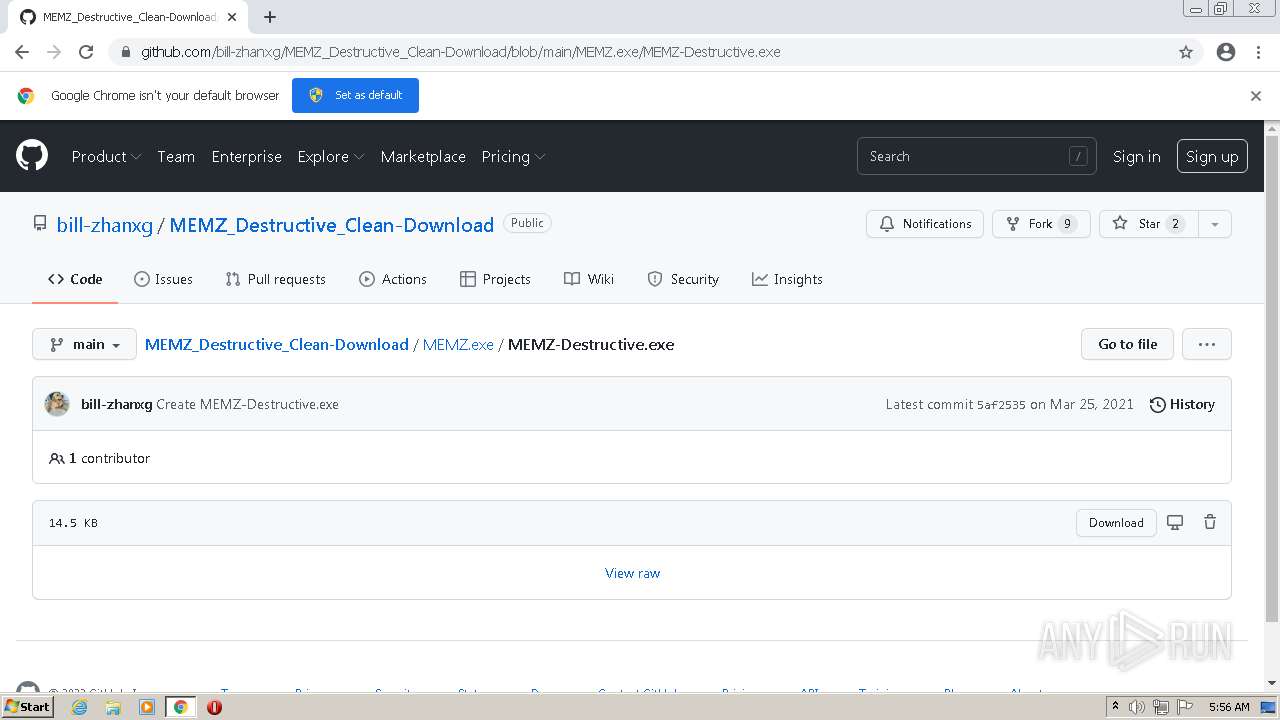Switch to the Wiki tab
The height and width of the screenshot is (720, 1280).
[589, 279]
